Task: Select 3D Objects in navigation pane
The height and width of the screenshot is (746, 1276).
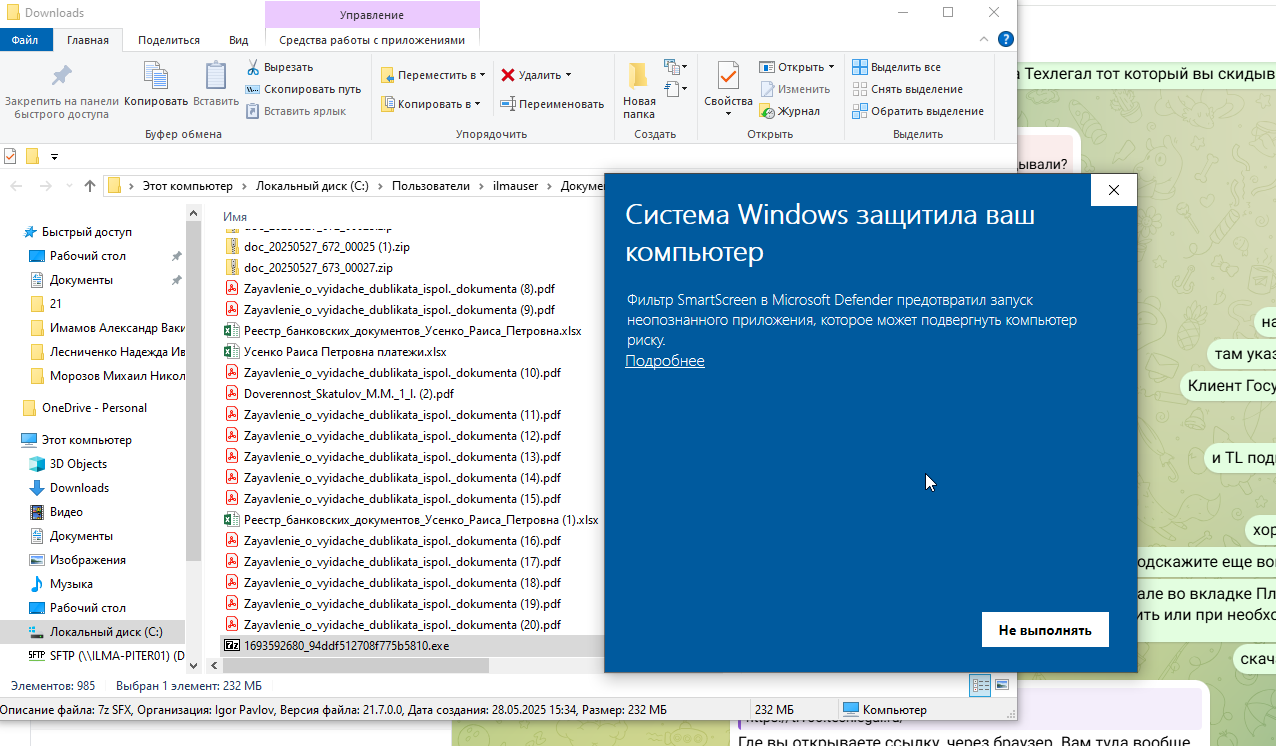Action: [x=78, y=464]
